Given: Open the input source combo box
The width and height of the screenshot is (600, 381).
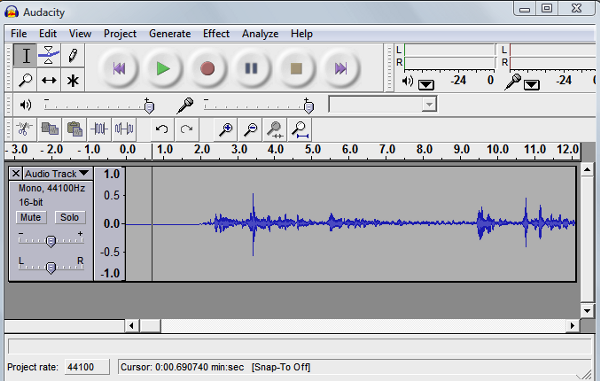Looking at the screenshot, I should point(383,104).
